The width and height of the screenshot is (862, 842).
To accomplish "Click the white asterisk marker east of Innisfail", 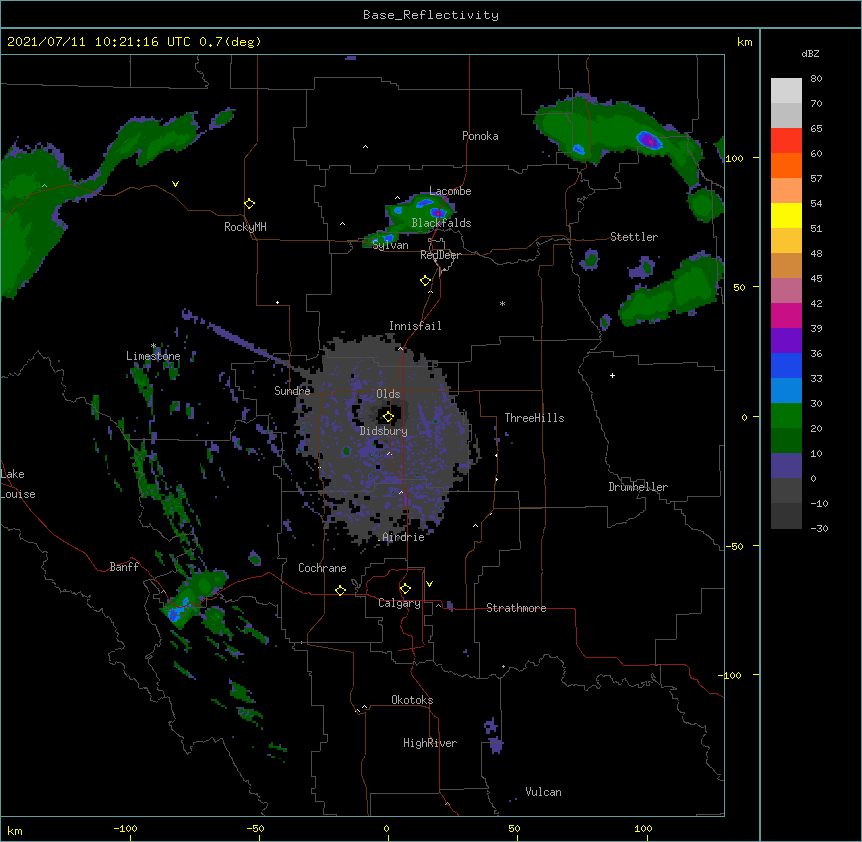I will (x=502, y=303).
